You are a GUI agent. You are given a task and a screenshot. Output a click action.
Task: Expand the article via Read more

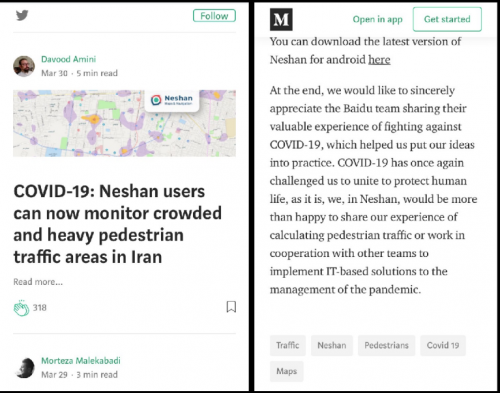point(38,282)
